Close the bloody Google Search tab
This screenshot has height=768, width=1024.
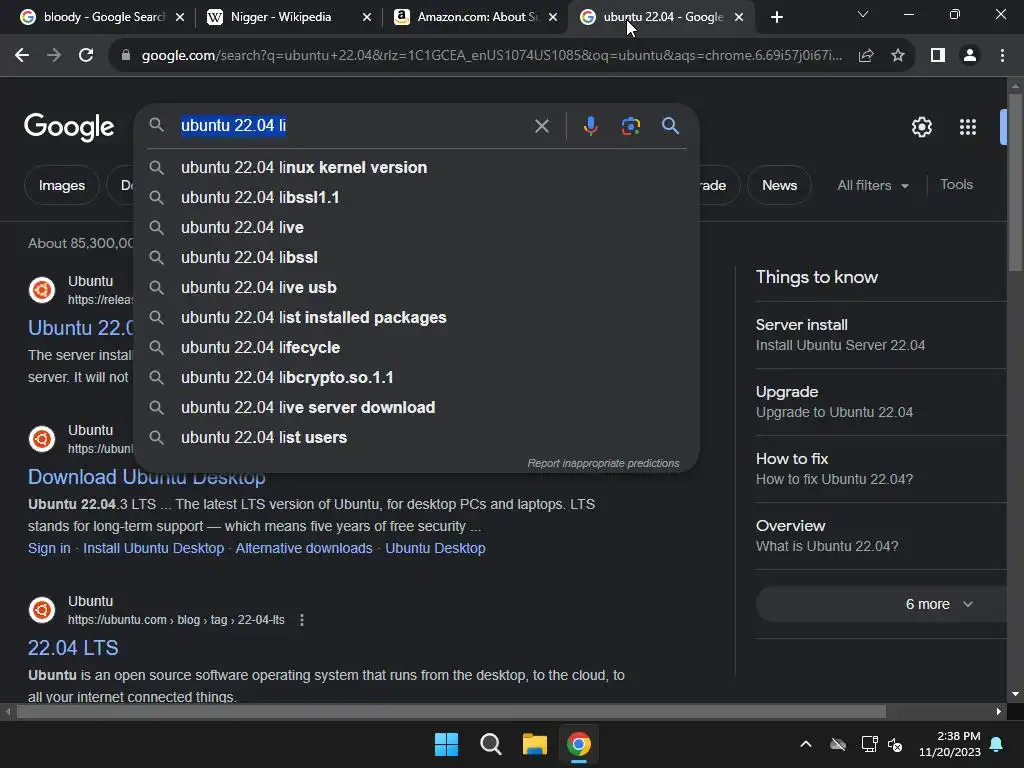click(x=180, y=17)
